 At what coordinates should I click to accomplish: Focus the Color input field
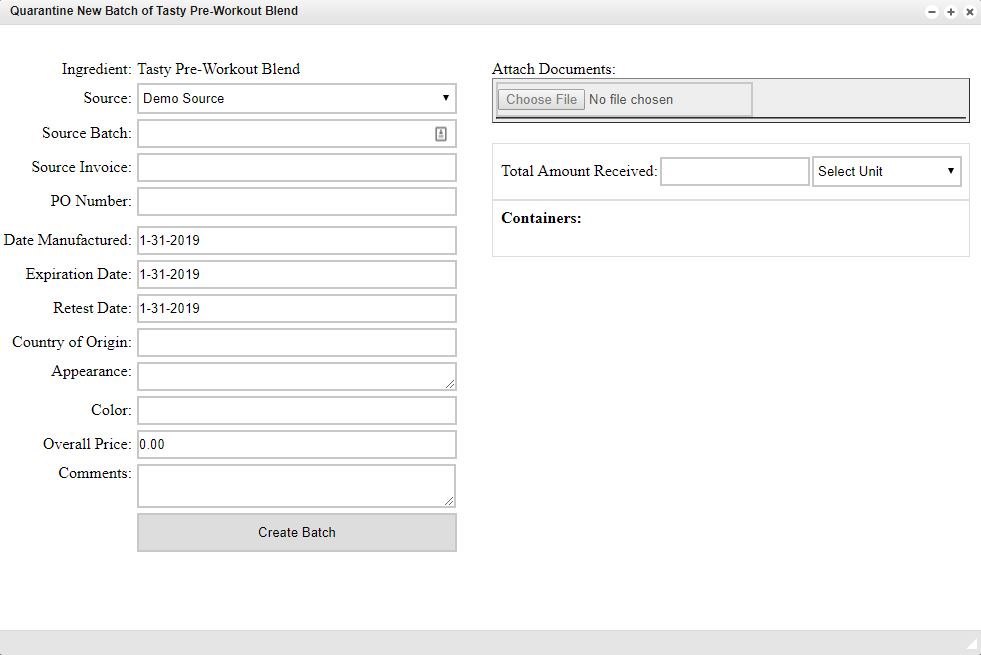tap(297, 410)
